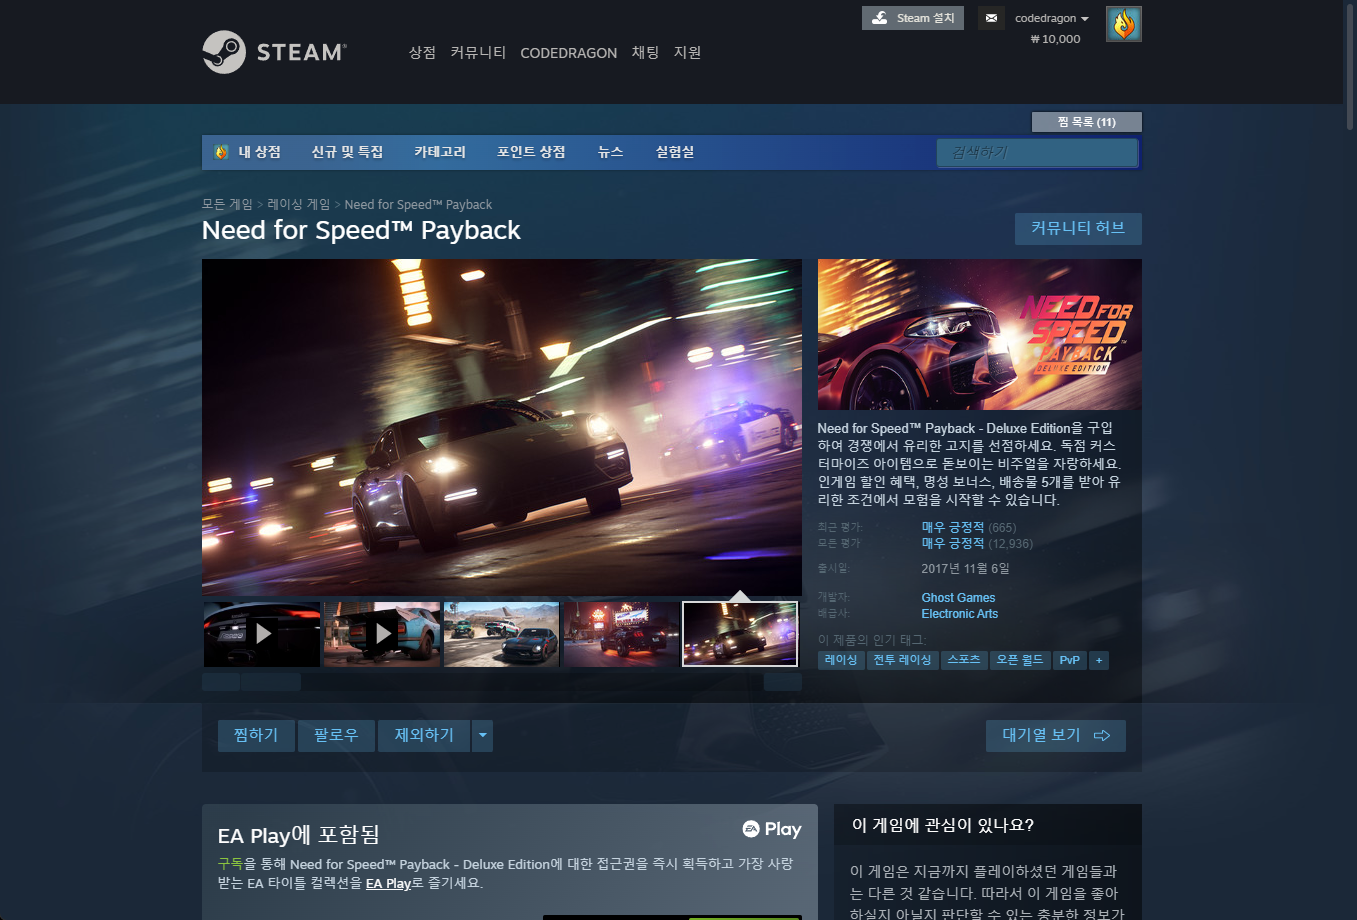Open the inbox envelope icon

pos(991,18)
